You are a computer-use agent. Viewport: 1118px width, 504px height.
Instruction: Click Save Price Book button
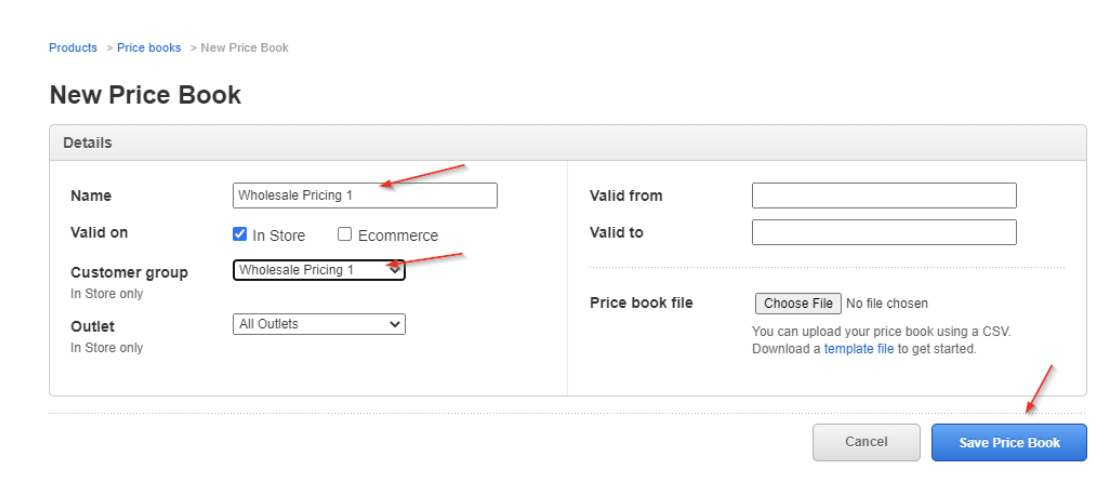tap(1008, 443)
